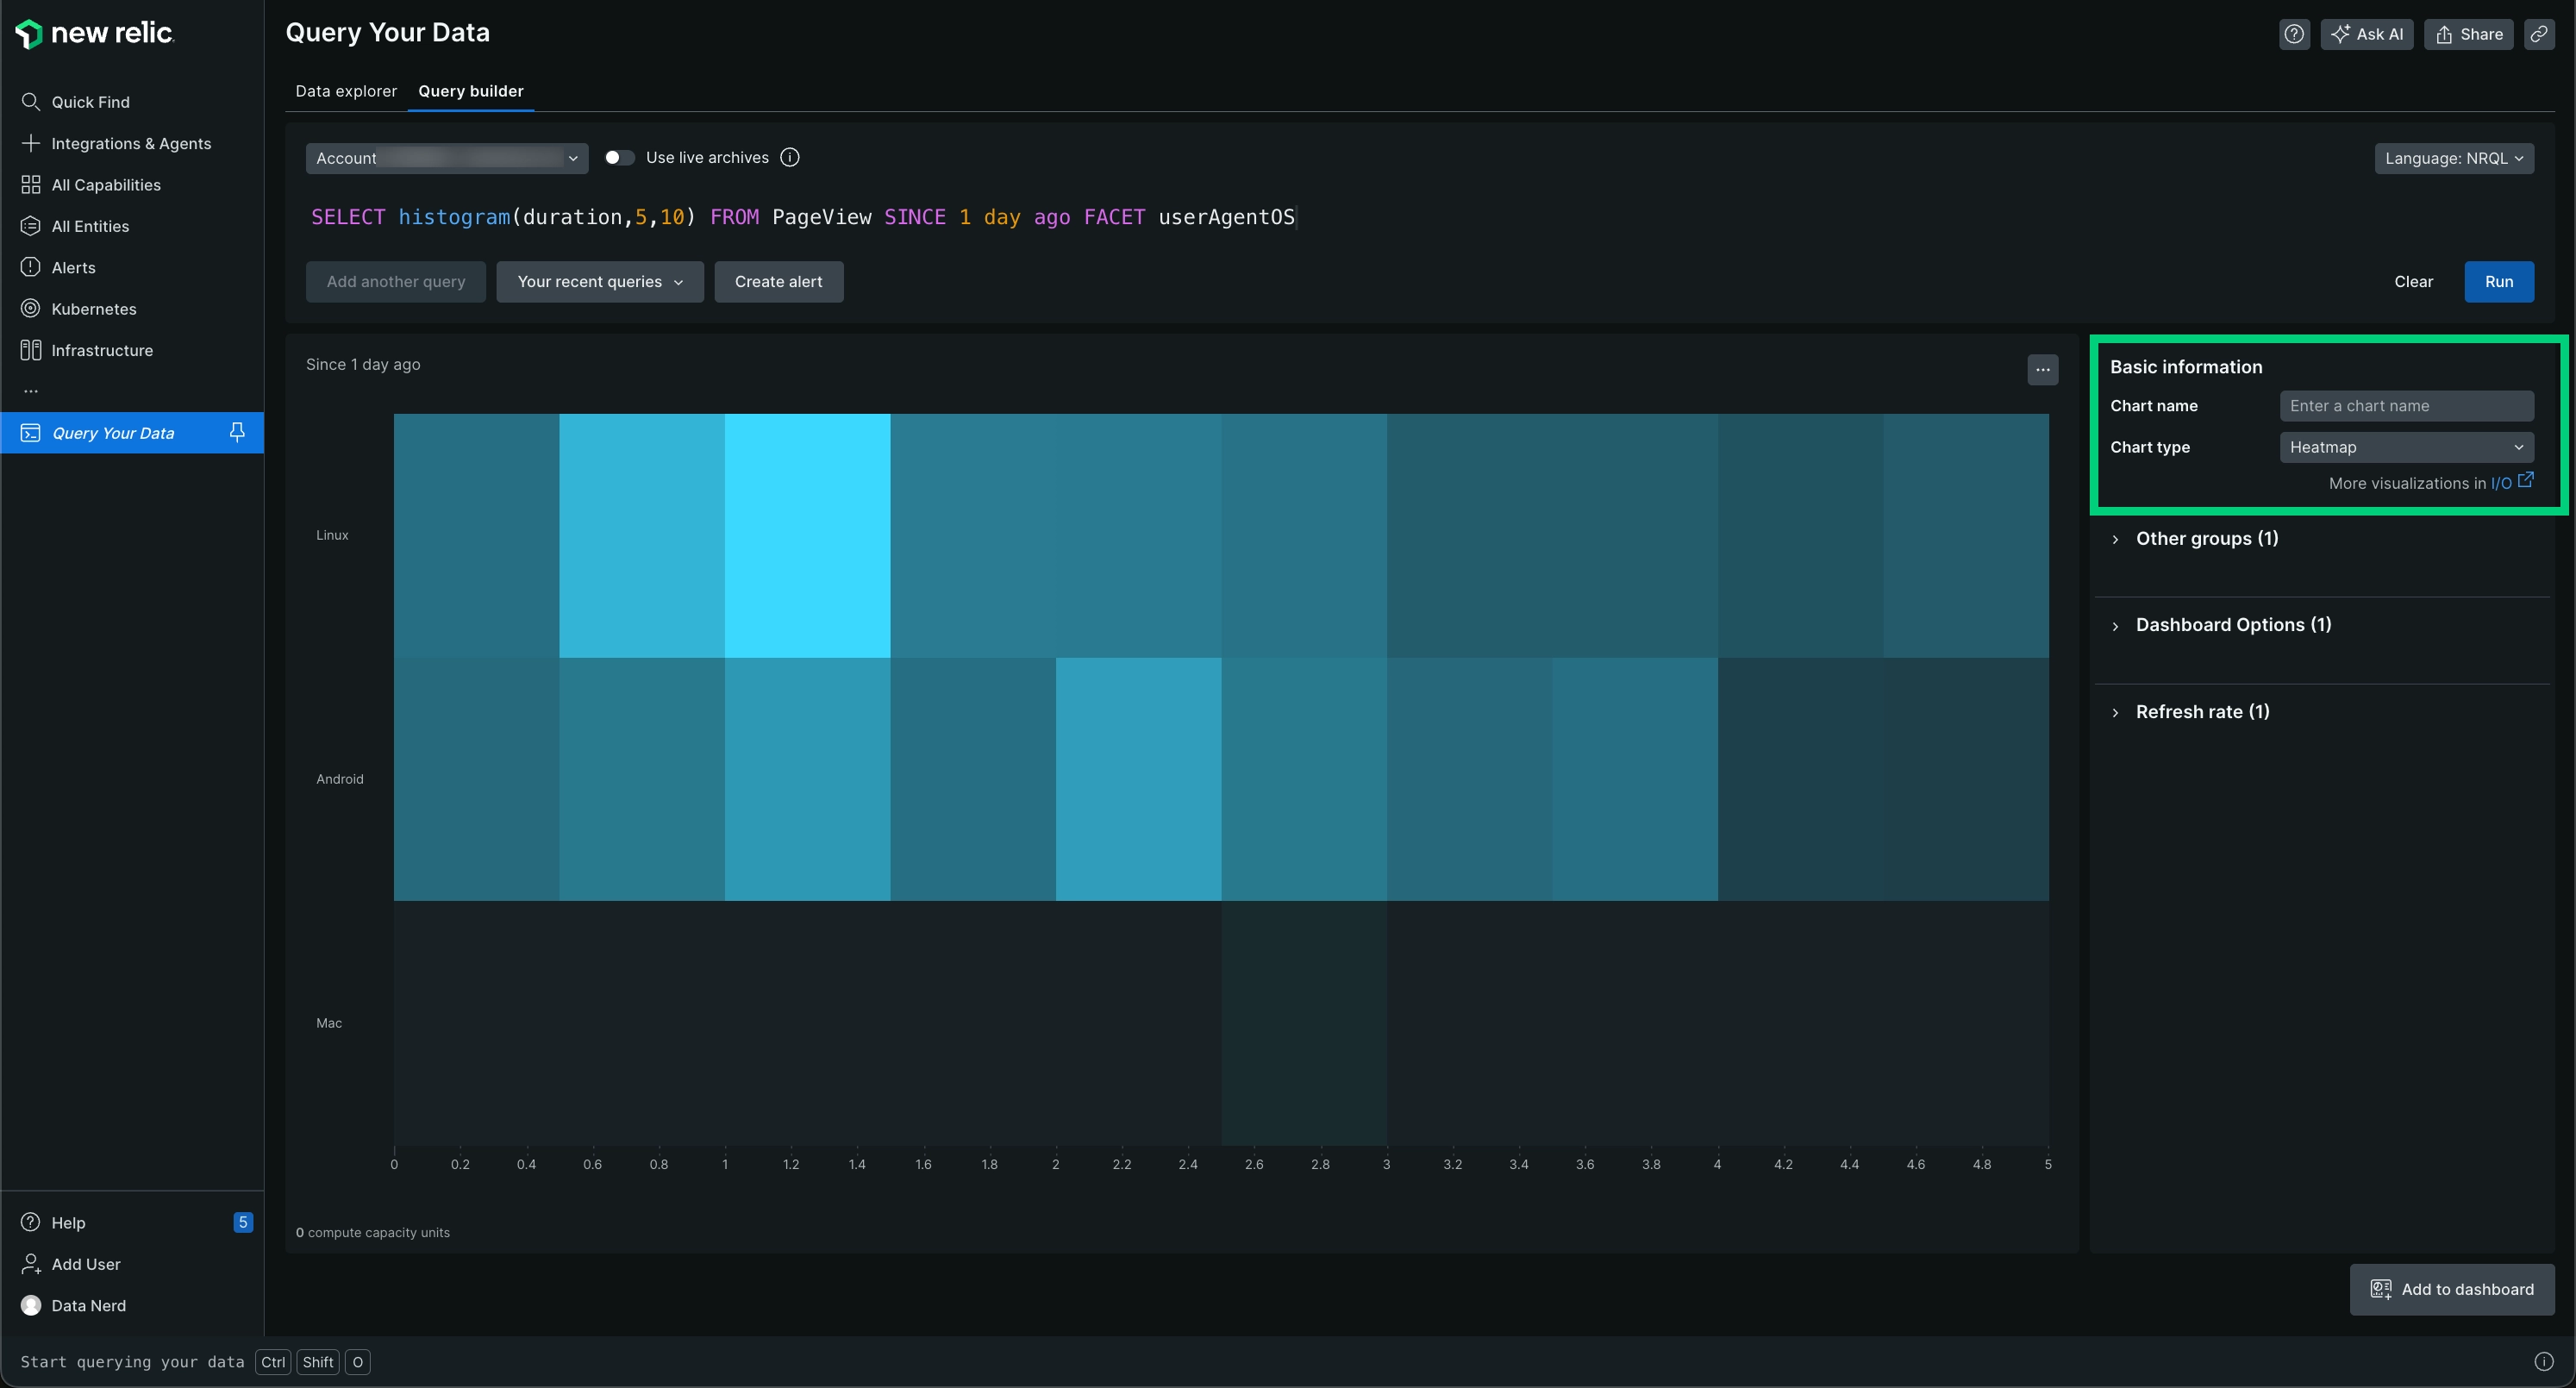The image size is (2576, 1388).
Task: Open the Language: NRQL dropdown
Action: [x=2454, y=158]
